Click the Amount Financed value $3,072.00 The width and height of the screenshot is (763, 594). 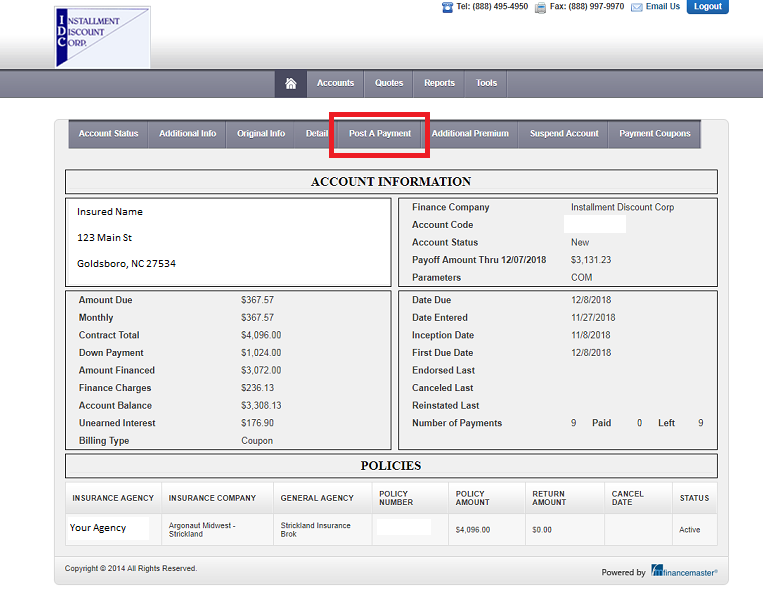pos(261,370)
